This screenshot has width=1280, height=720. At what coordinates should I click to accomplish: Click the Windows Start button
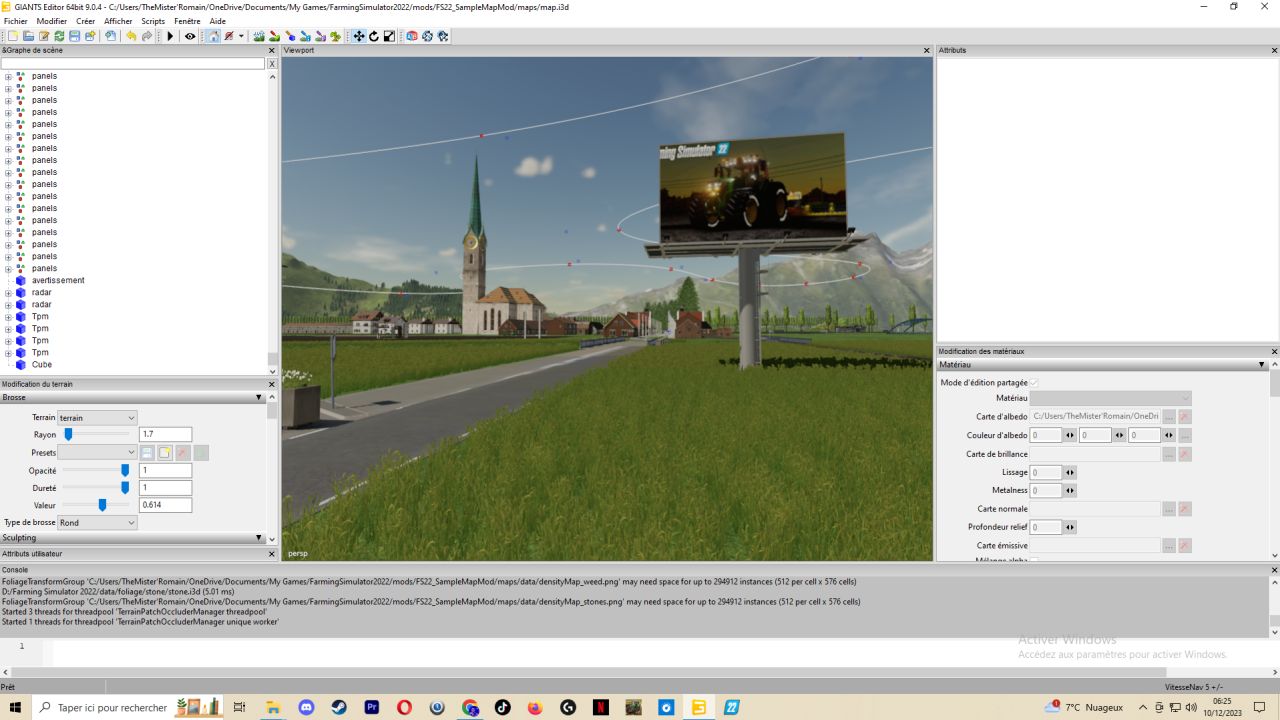tap(15, 707)
